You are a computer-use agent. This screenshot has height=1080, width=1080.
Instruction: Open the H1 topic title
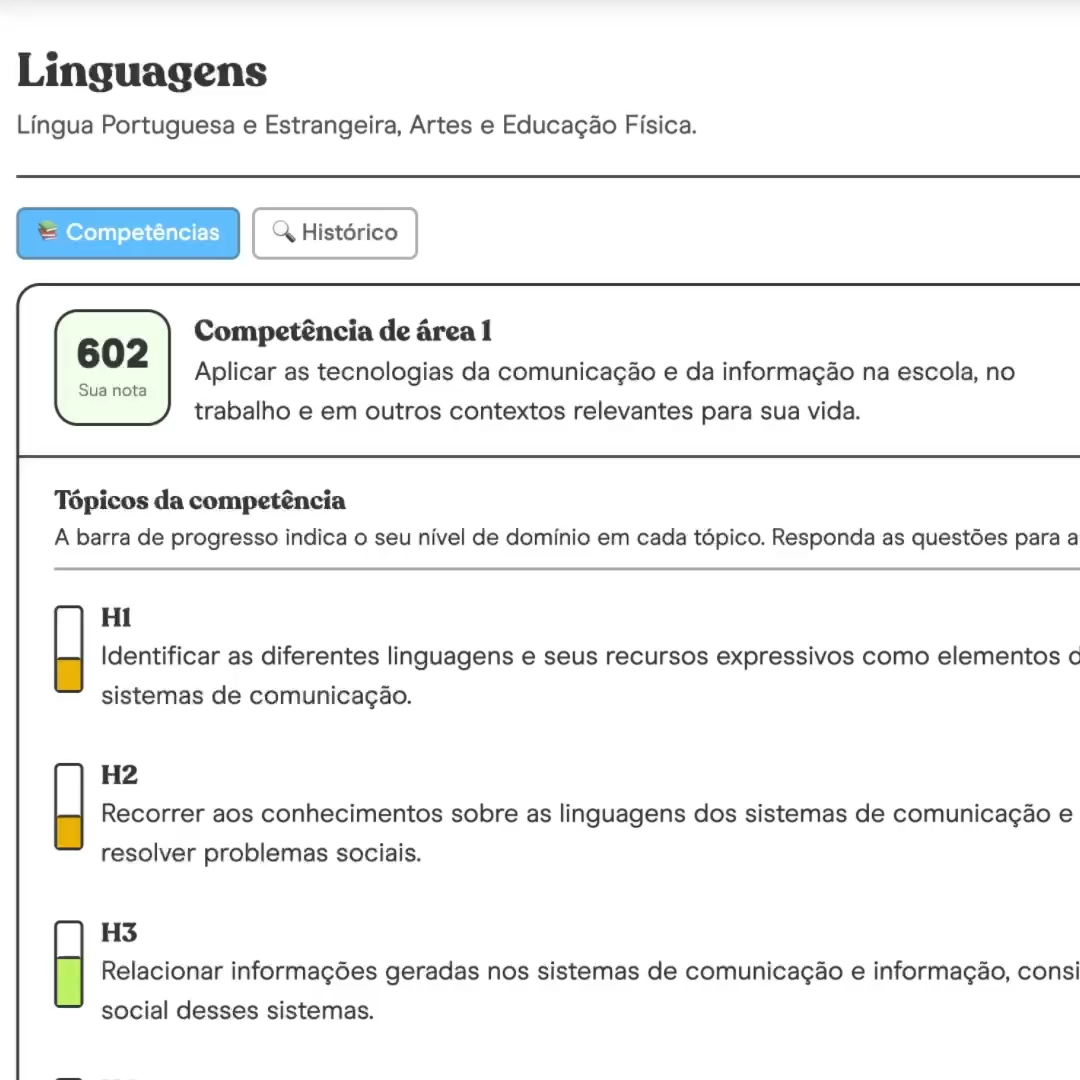tap(116, 618)
